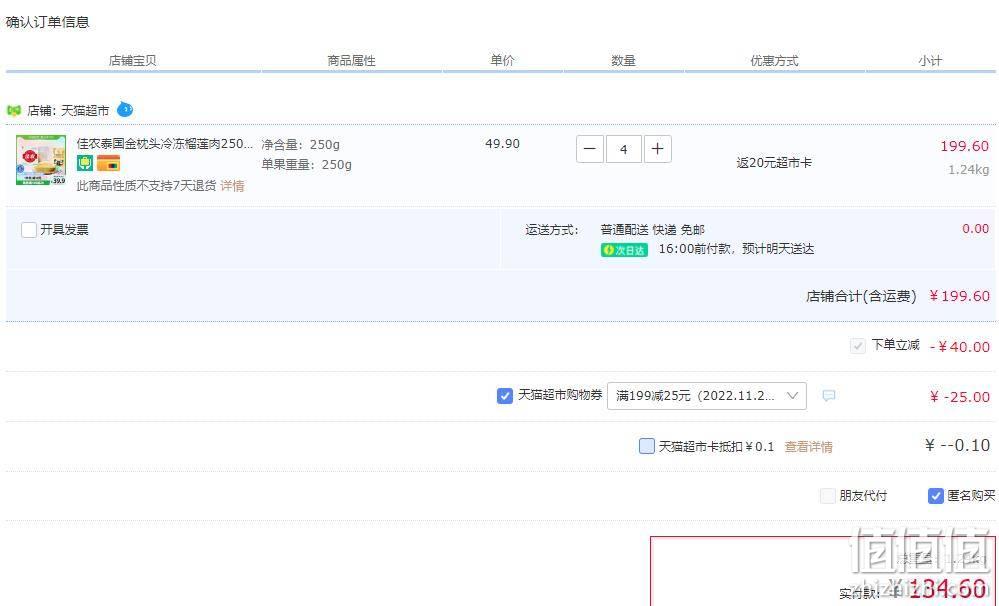Click the 店铺宝贝 column header
Image resolution: width=999 pixels, height=606 pixels.
[133, 61]
